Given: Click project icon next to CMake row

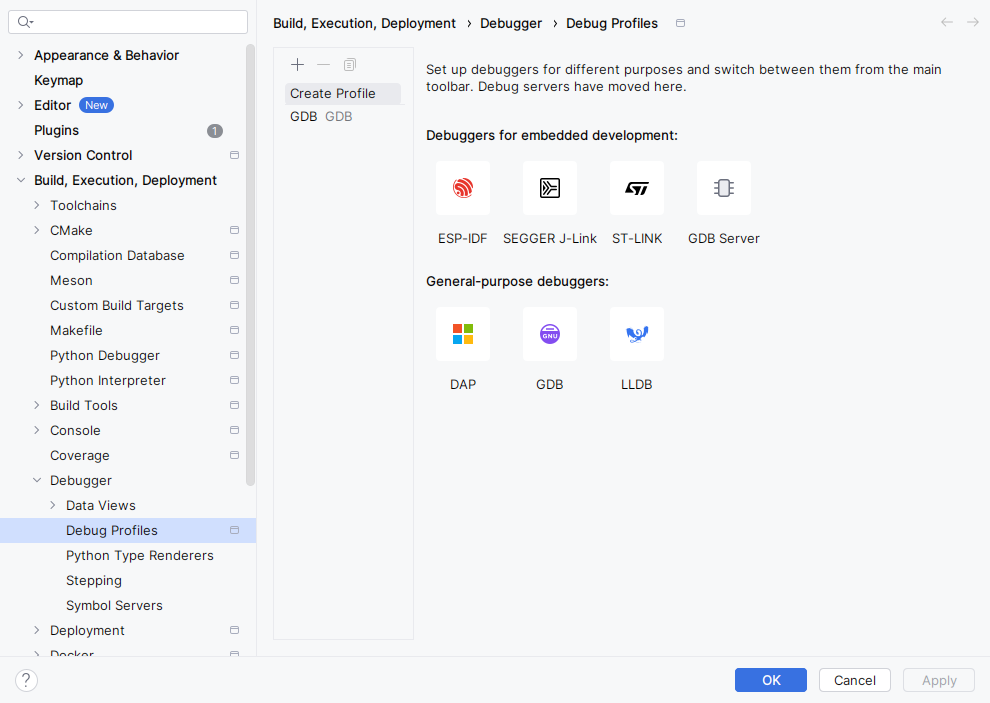Looking at the screenshot, I should (234, 231).
